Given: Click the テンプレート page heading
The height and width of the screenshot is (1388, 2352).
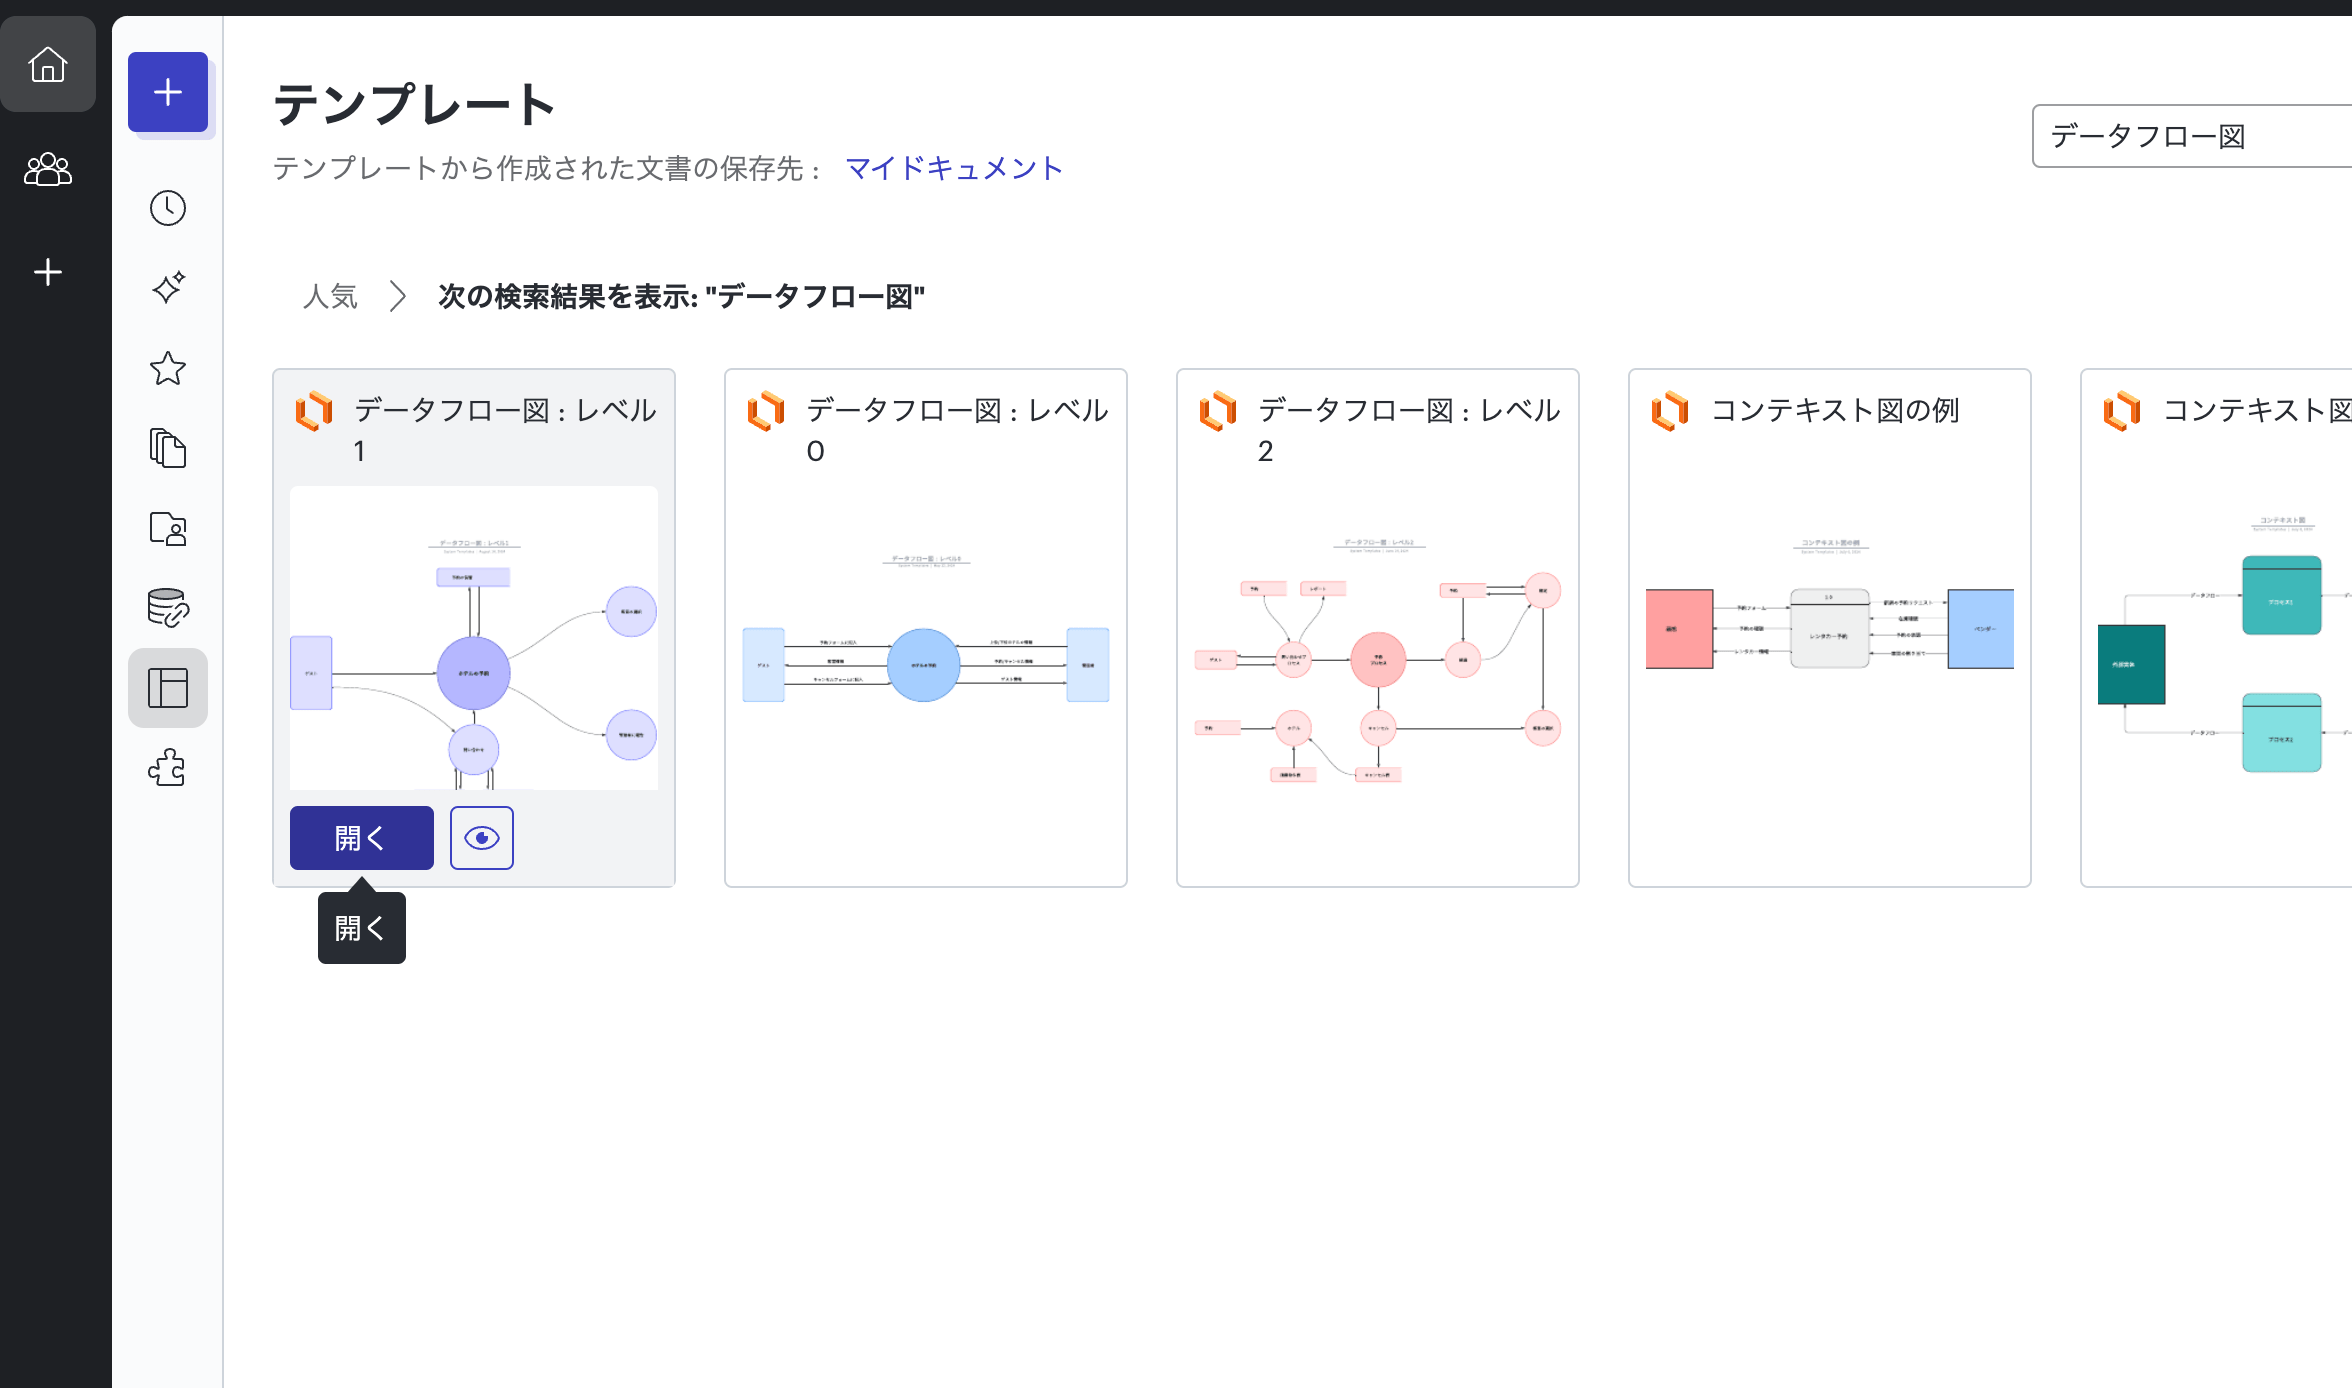Looking at the screenshot, I should pos(415,104).
